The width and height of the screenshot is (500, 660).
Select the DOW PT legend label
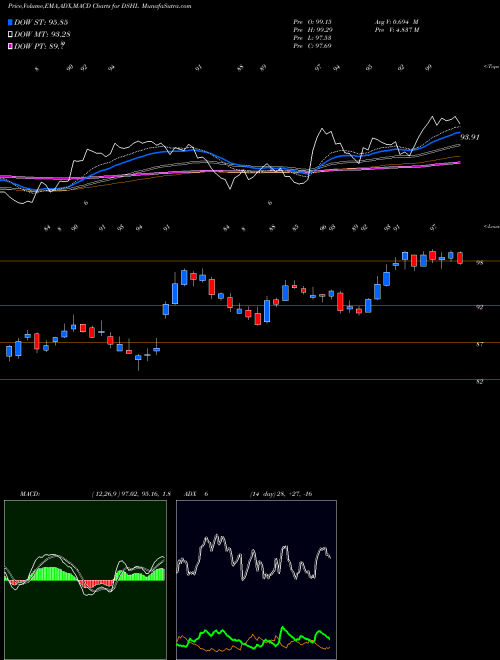tap(39, 46)
